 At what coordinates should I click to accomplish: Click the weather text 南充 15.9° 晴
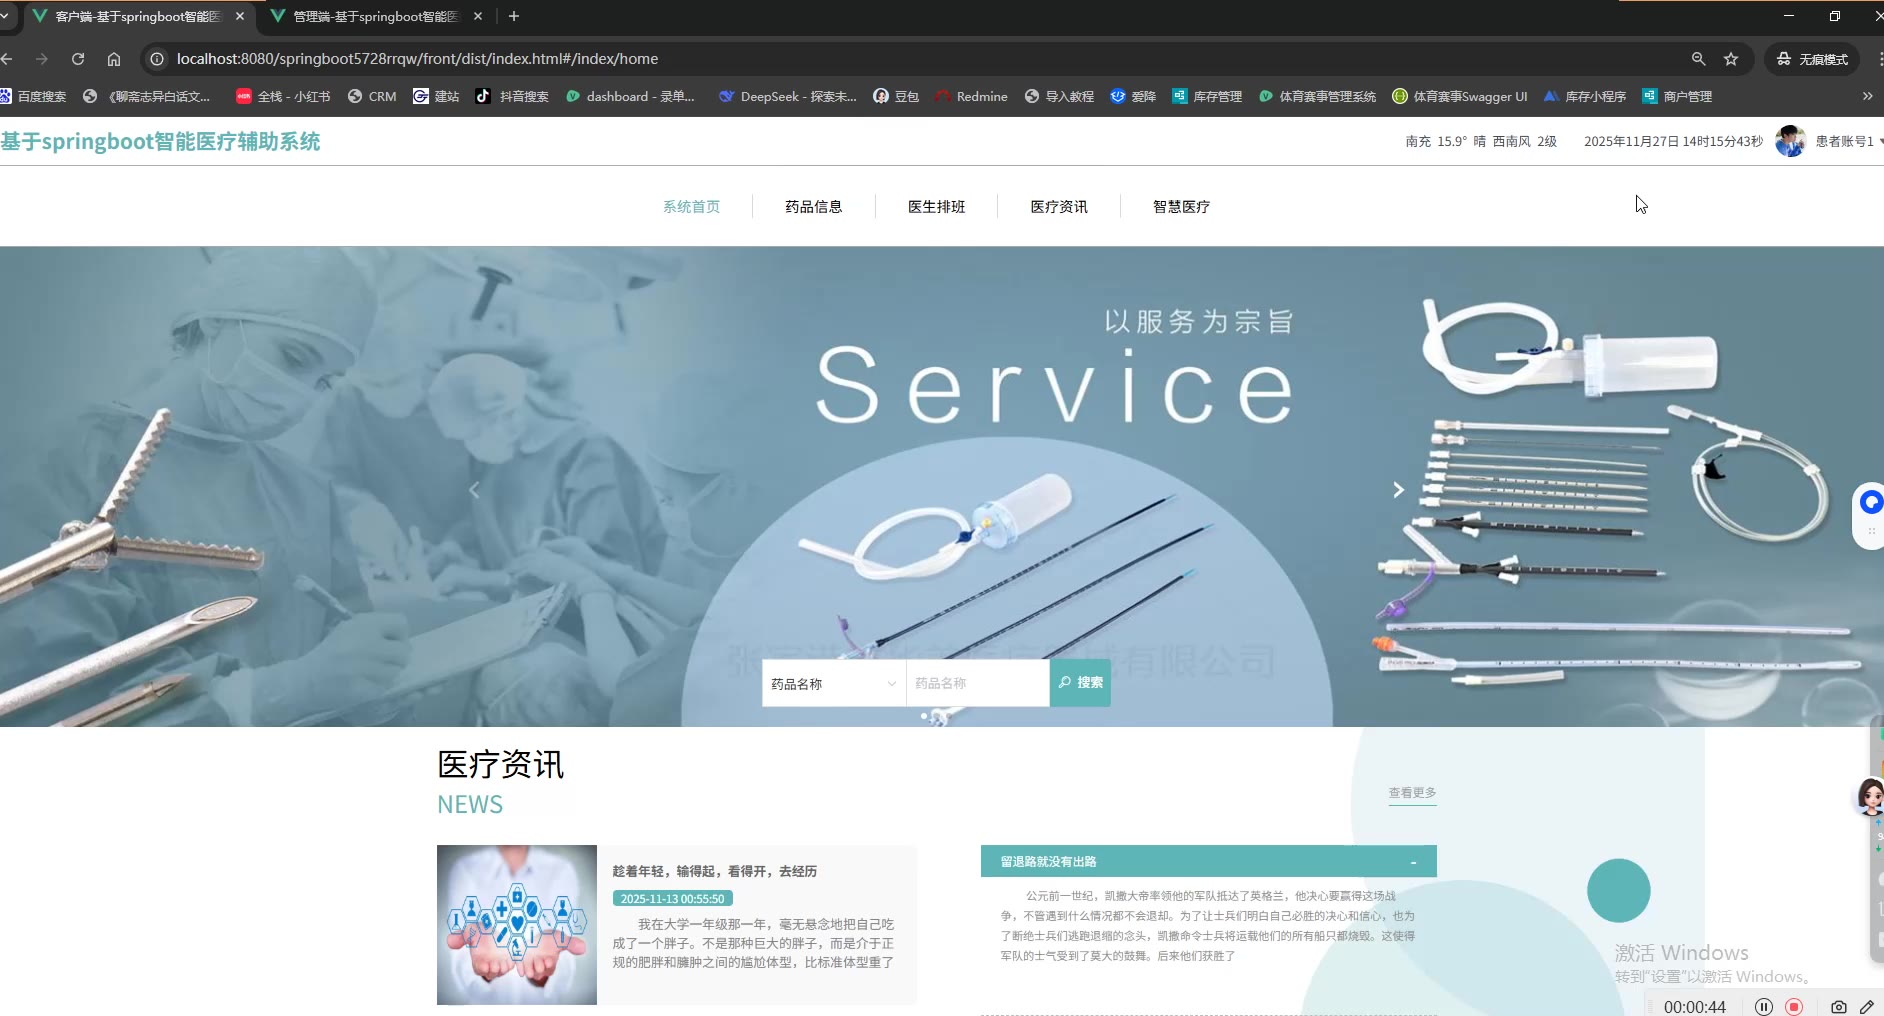[1446, 141]
